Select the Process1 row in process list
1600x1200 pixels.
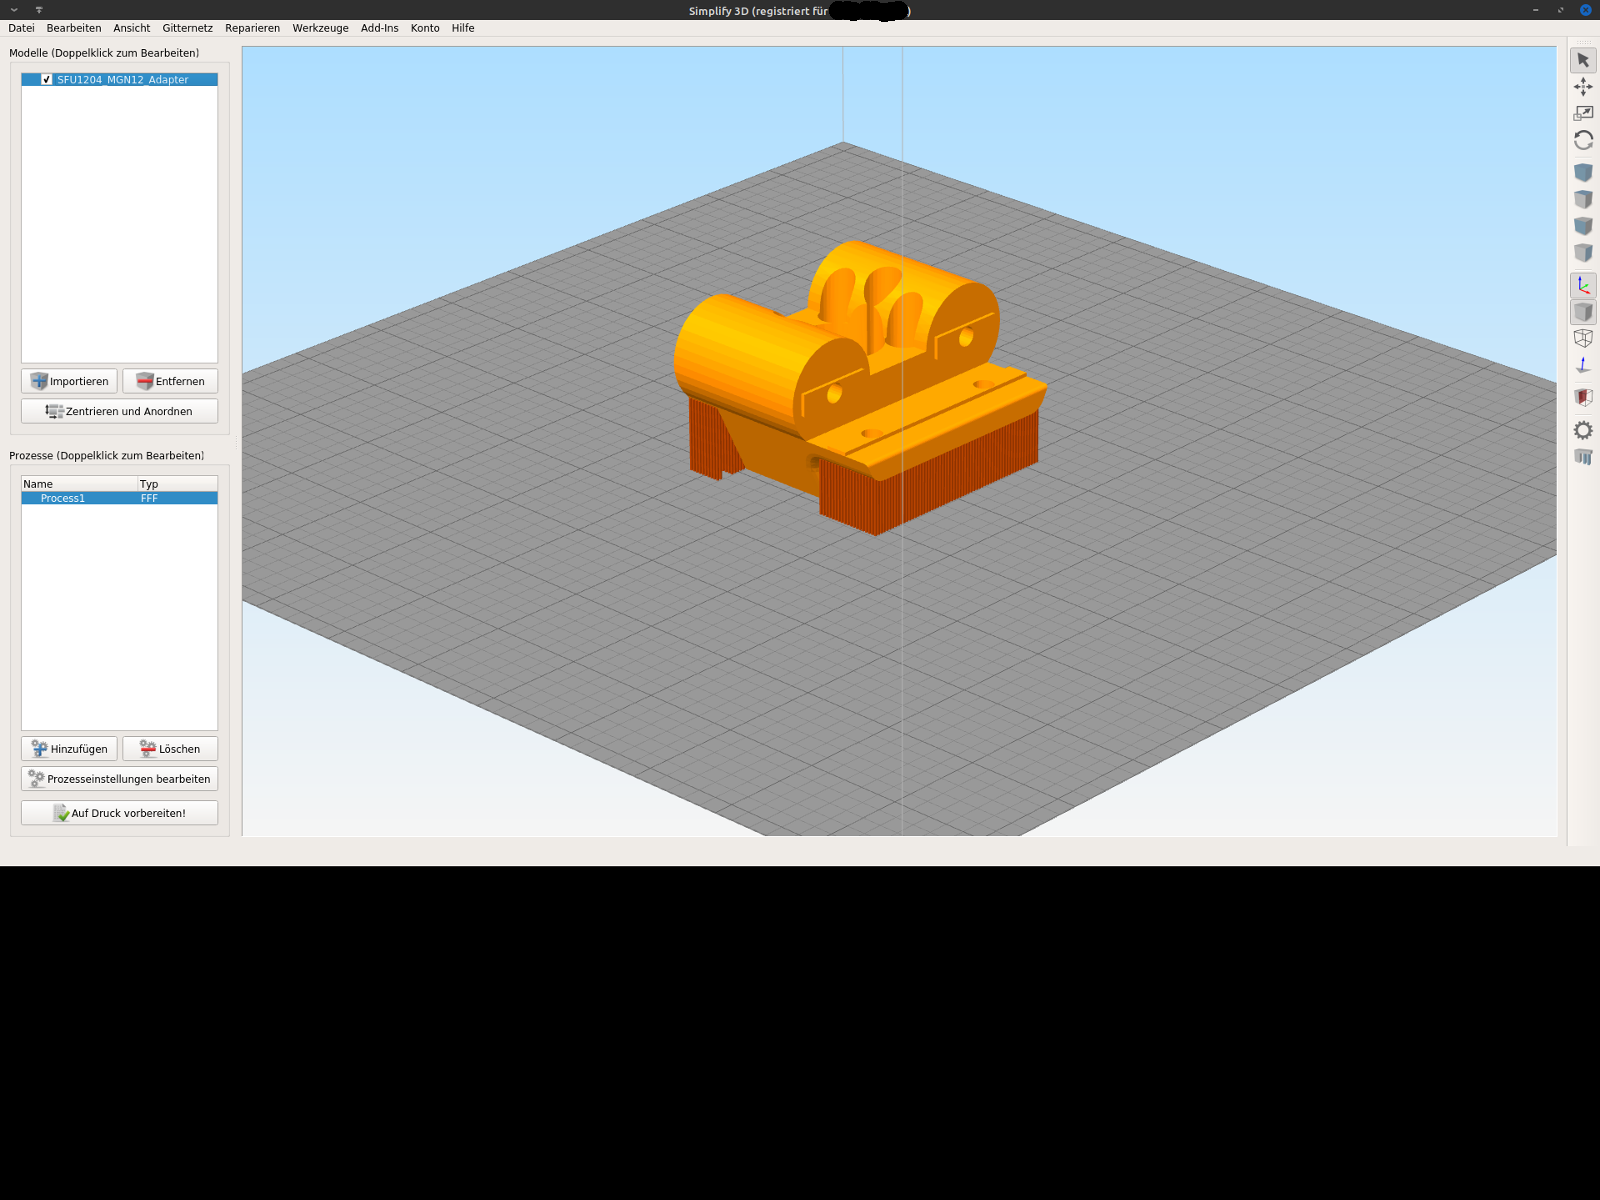click(x=119, y=498)
